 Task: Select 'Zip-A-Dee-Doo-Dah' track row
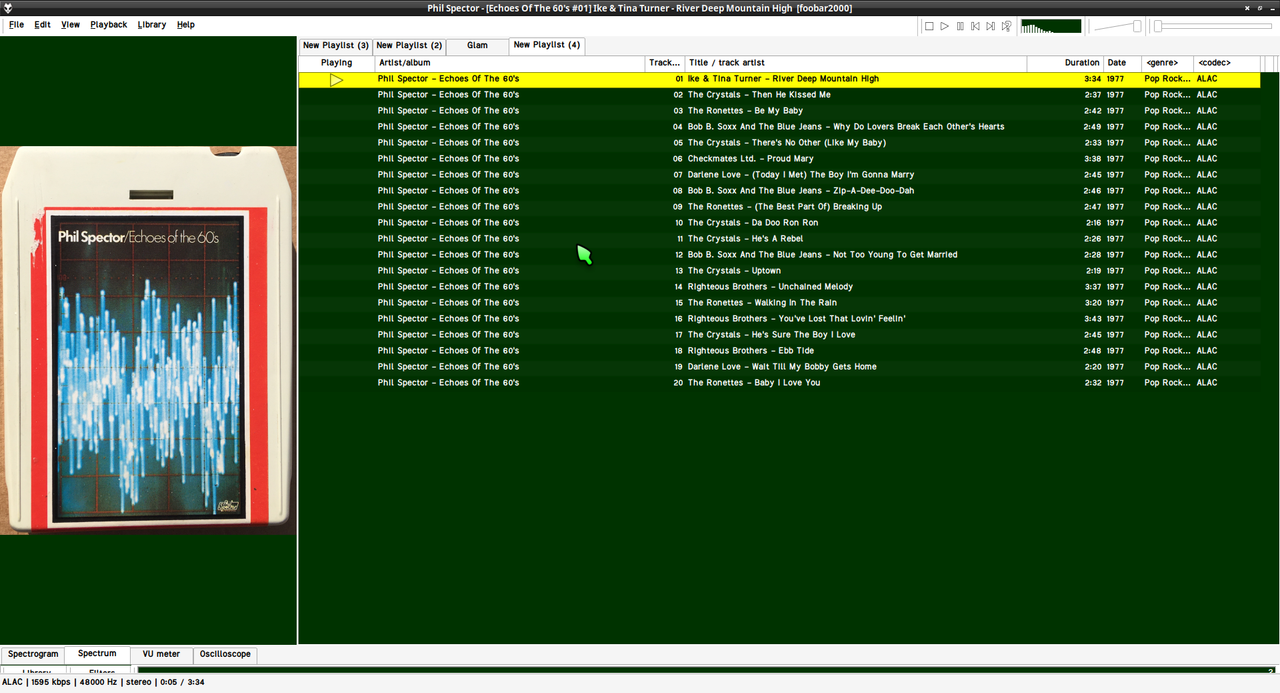780,191
